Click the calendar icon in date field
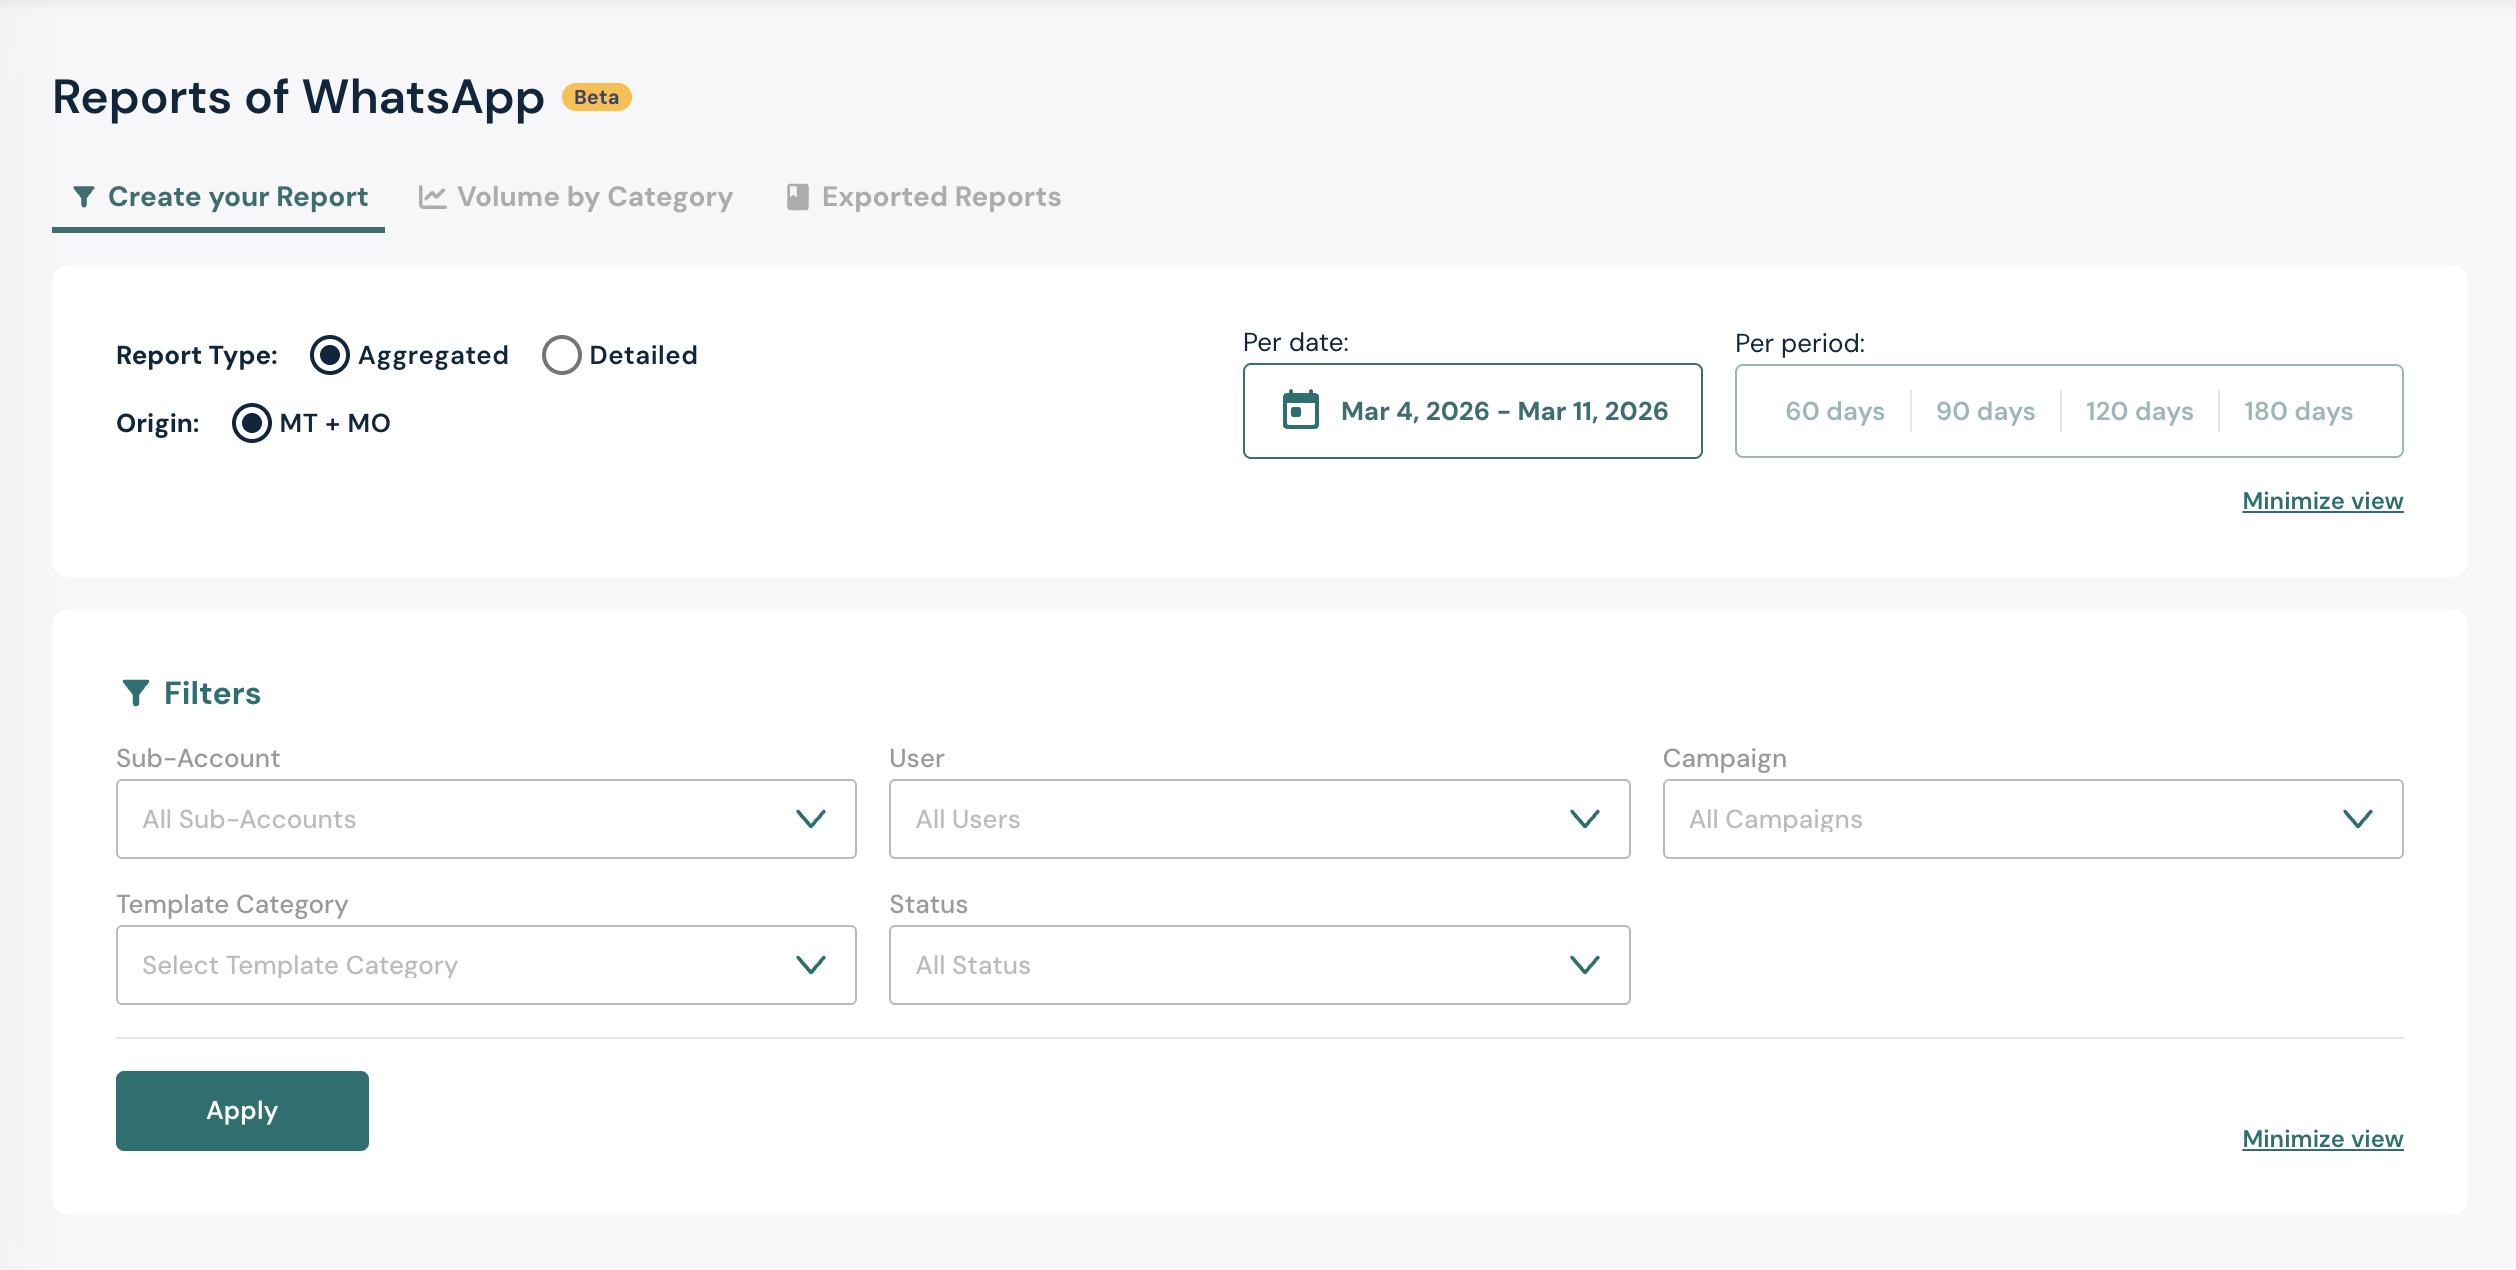The height and width of the screenshot is (1270, 2516). [1300, 410]
